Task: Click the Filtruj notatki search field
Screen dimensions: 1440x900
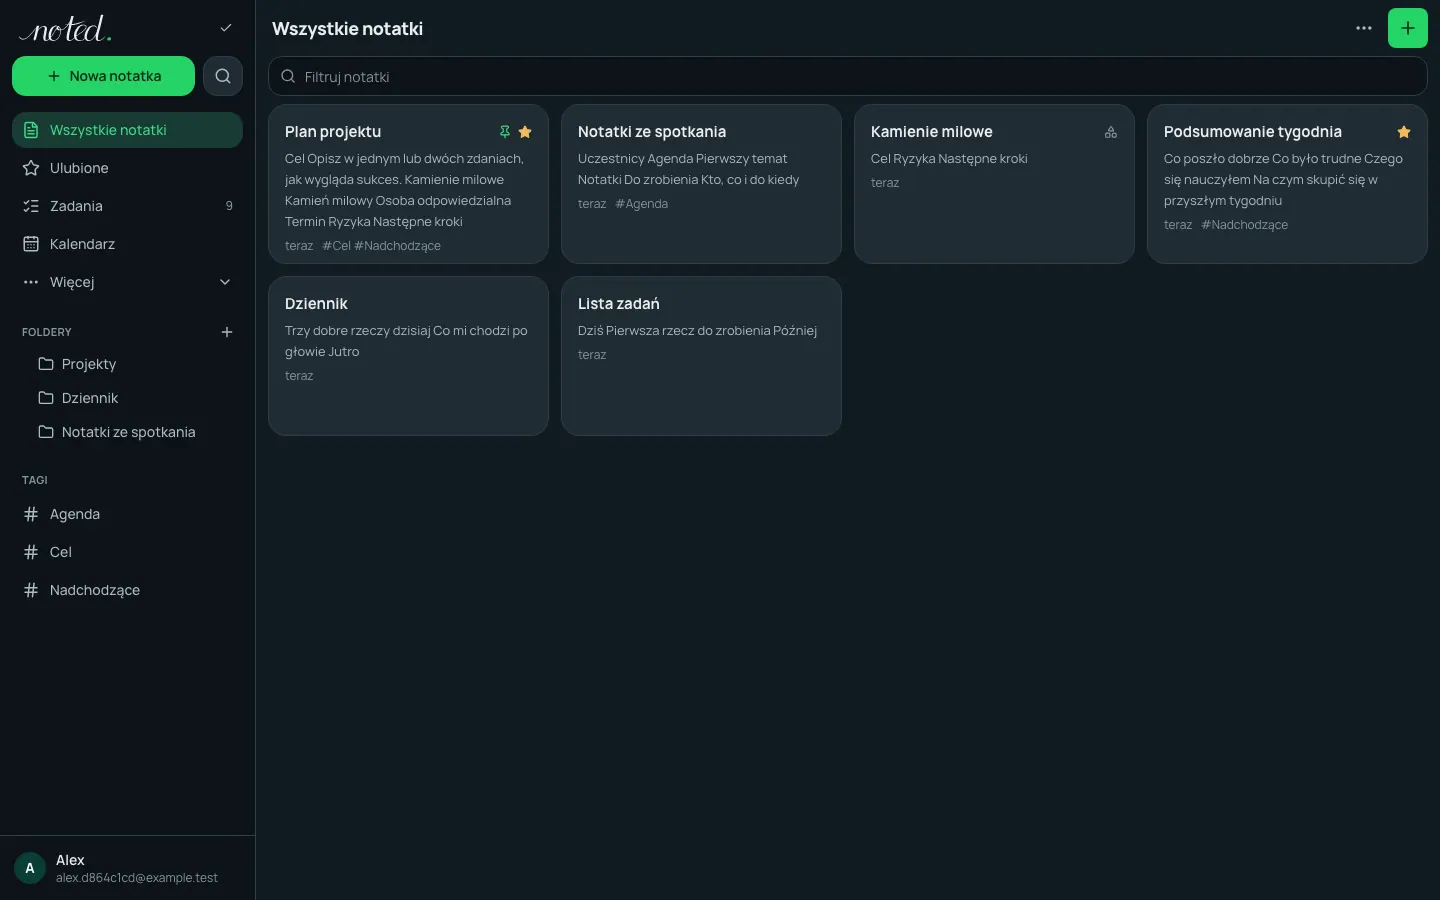Action: click(847, 76)
